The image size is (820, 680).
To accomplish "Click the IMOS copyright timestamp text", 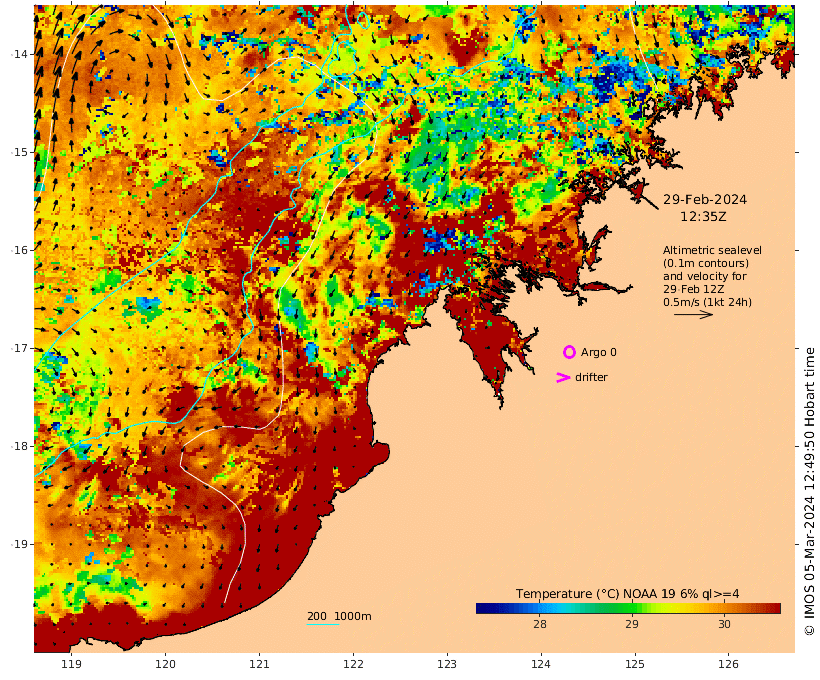I will 809,491.
